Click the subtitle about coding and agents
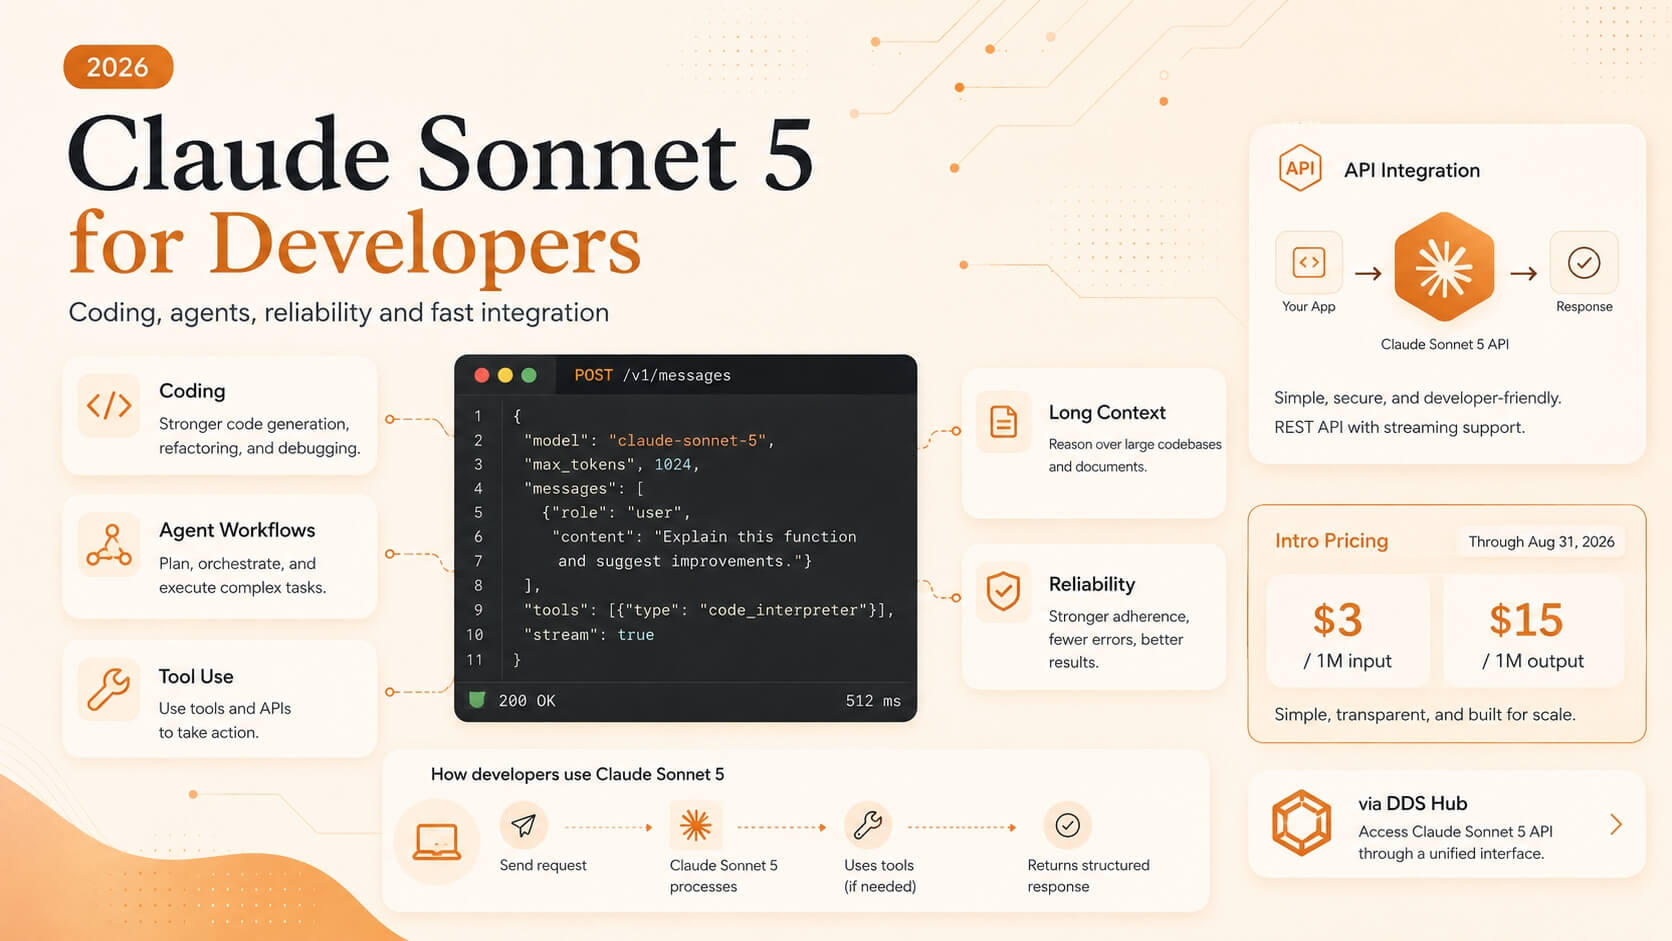Screen dimensions: 1672x941 (339, 312)
